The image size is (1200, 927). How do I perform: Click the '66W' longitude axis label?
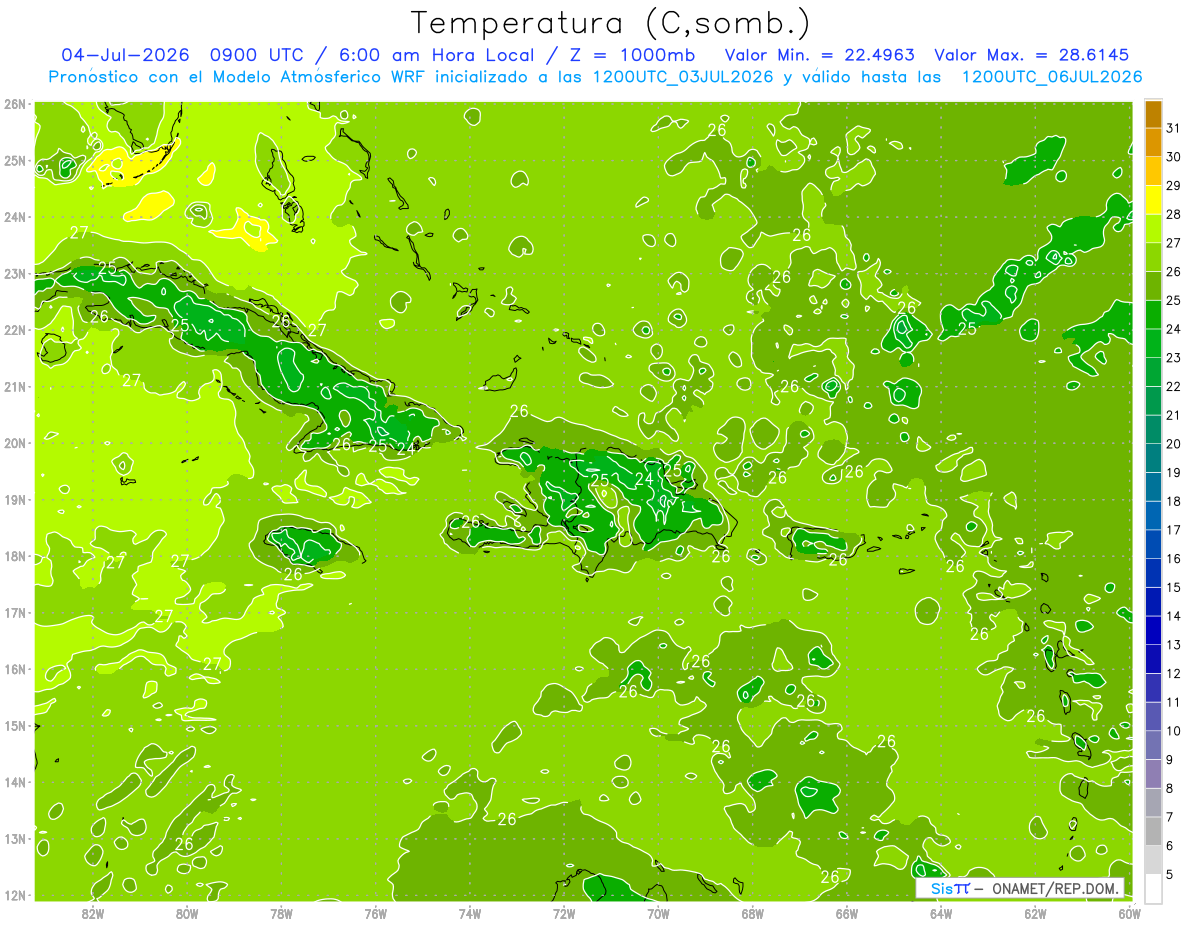[846, 913]
